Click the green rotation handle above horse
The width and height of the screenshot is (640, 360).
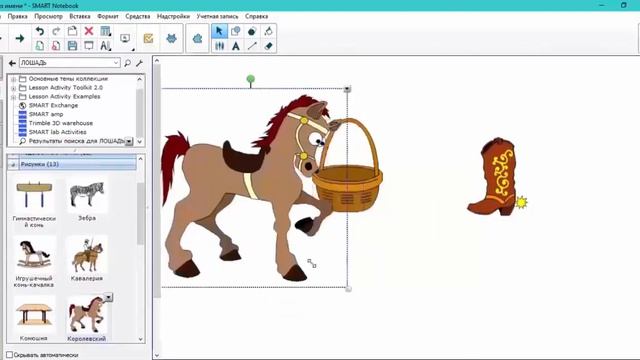[251, 79]
